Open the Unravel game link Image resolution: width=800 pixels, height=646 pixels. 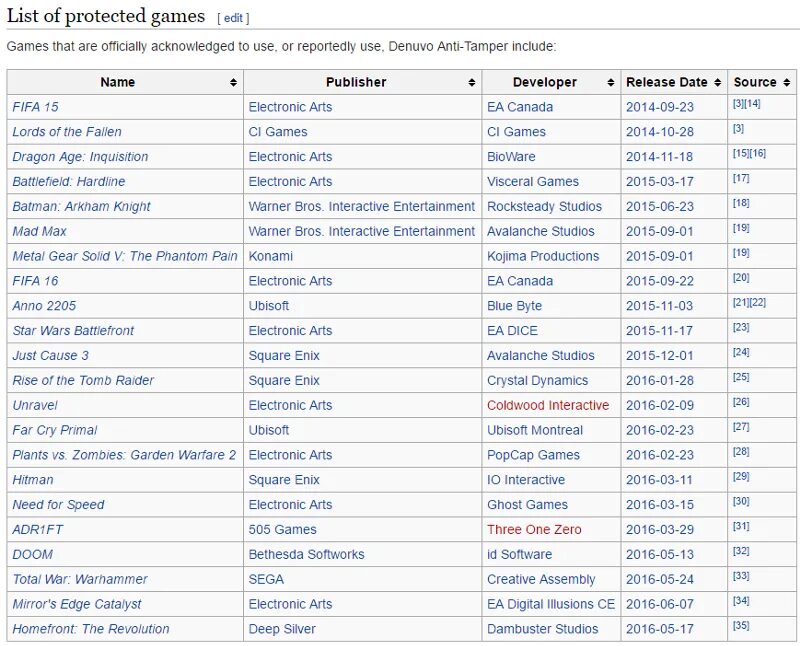(35, 405)
